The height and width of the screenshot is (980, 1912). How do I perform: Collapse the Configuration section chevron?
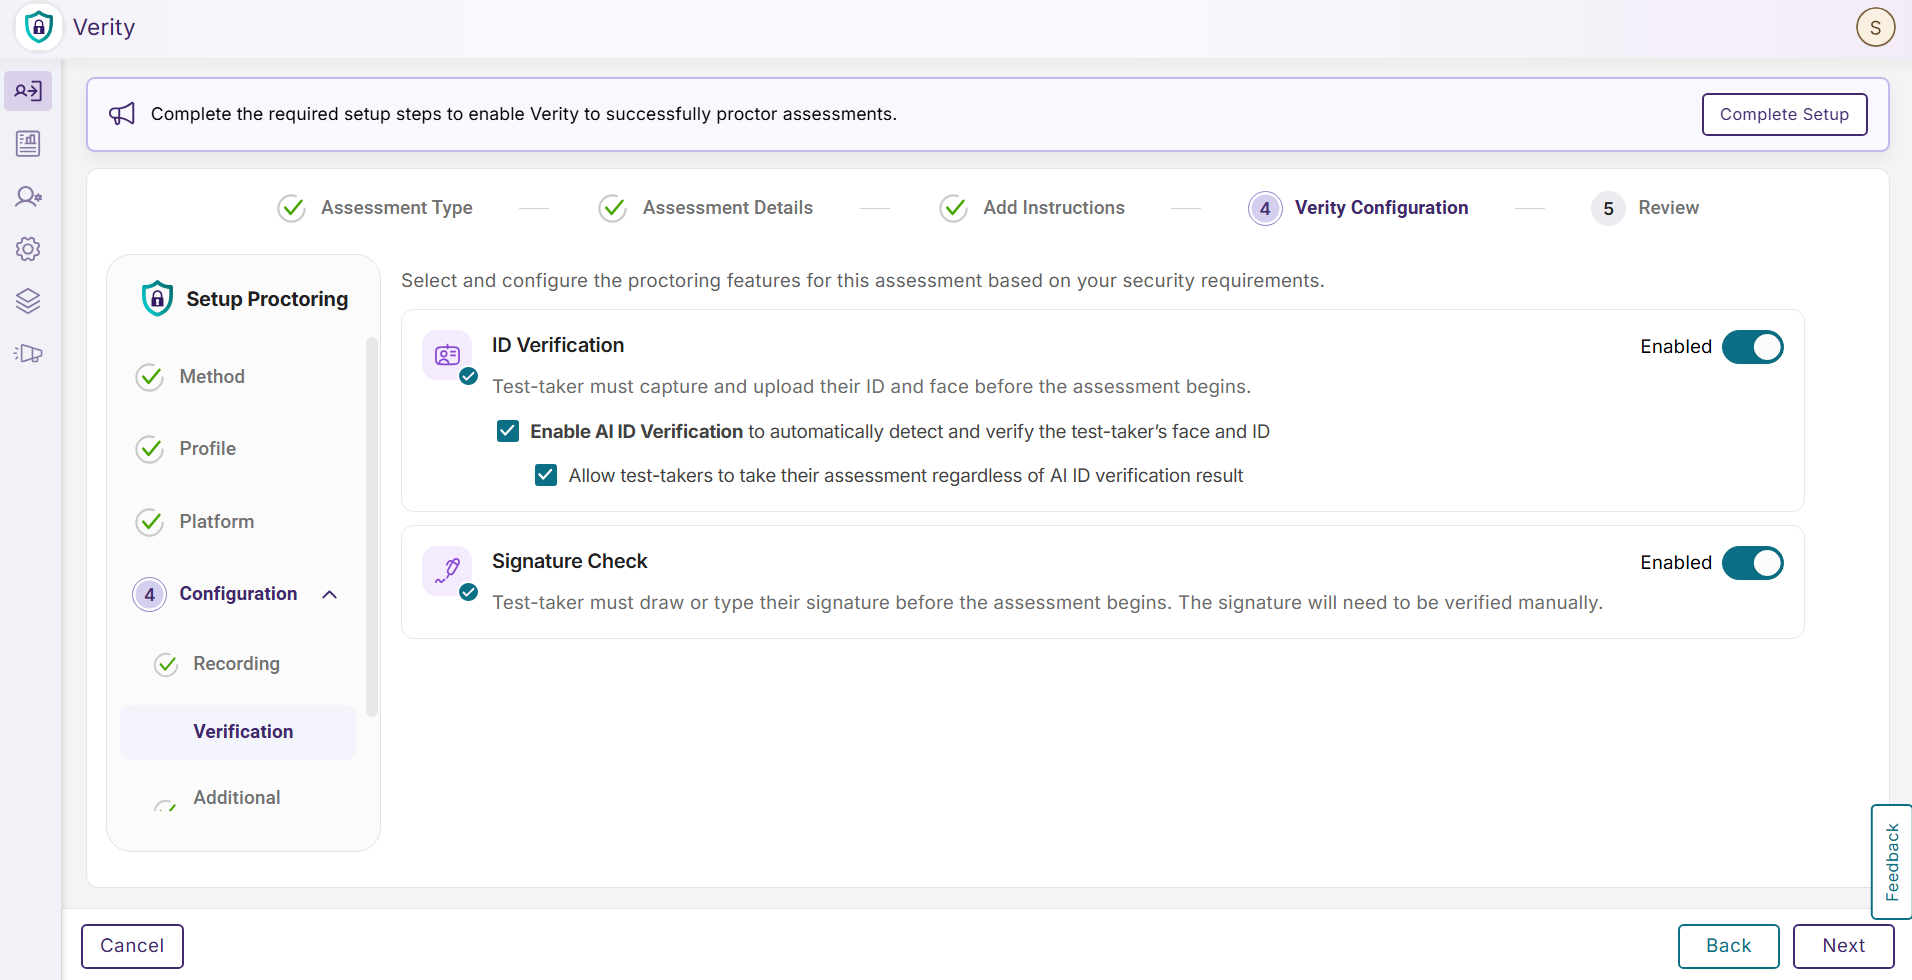330,594
